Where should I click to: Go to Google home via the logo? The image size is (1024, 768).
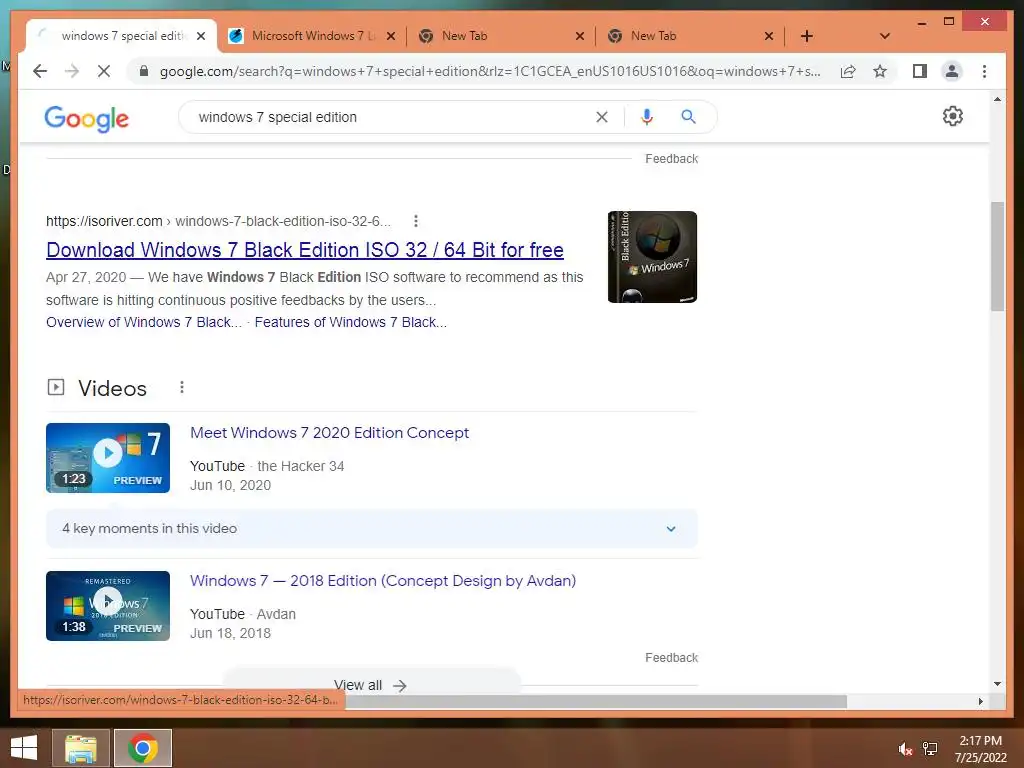point(86,118)
